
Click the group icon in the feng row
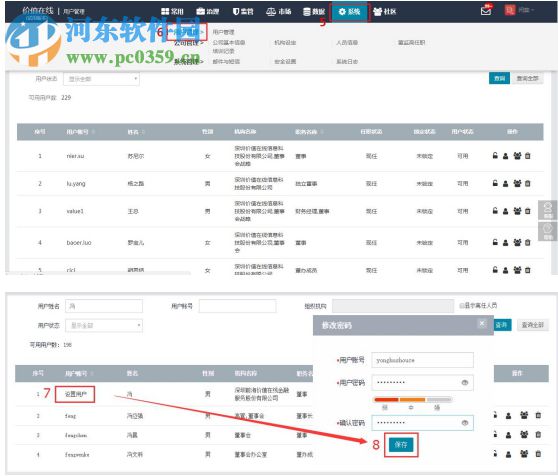point(524,415)
